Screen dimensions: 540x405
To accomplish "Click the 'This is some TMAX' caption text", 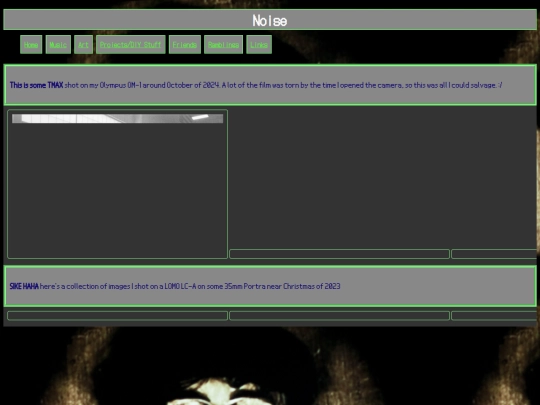I will (37, 85).
